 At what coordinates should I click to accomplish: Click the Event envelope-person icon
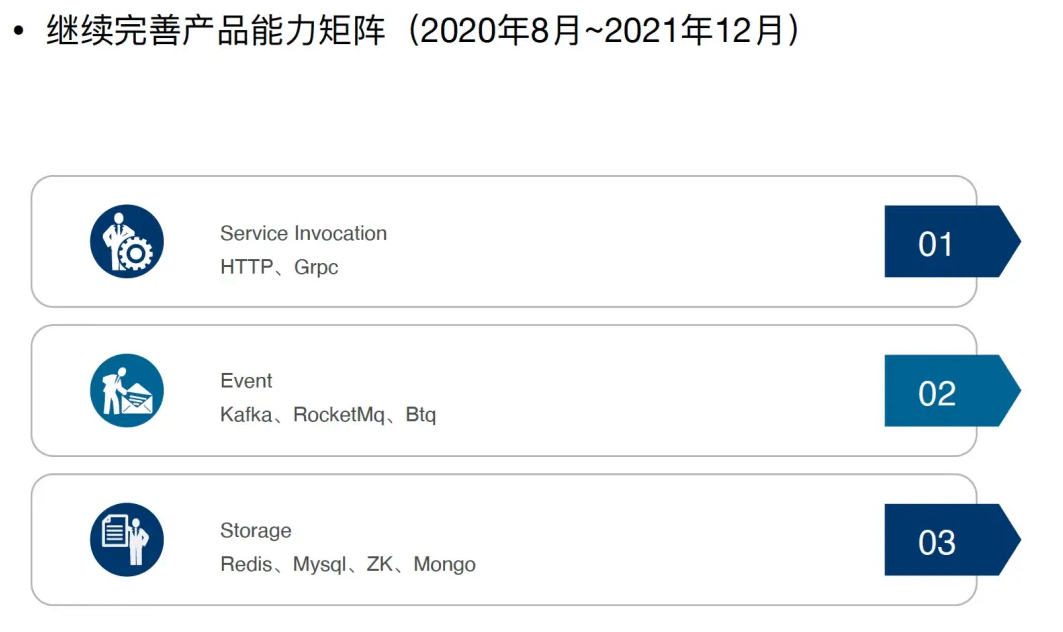127,391
